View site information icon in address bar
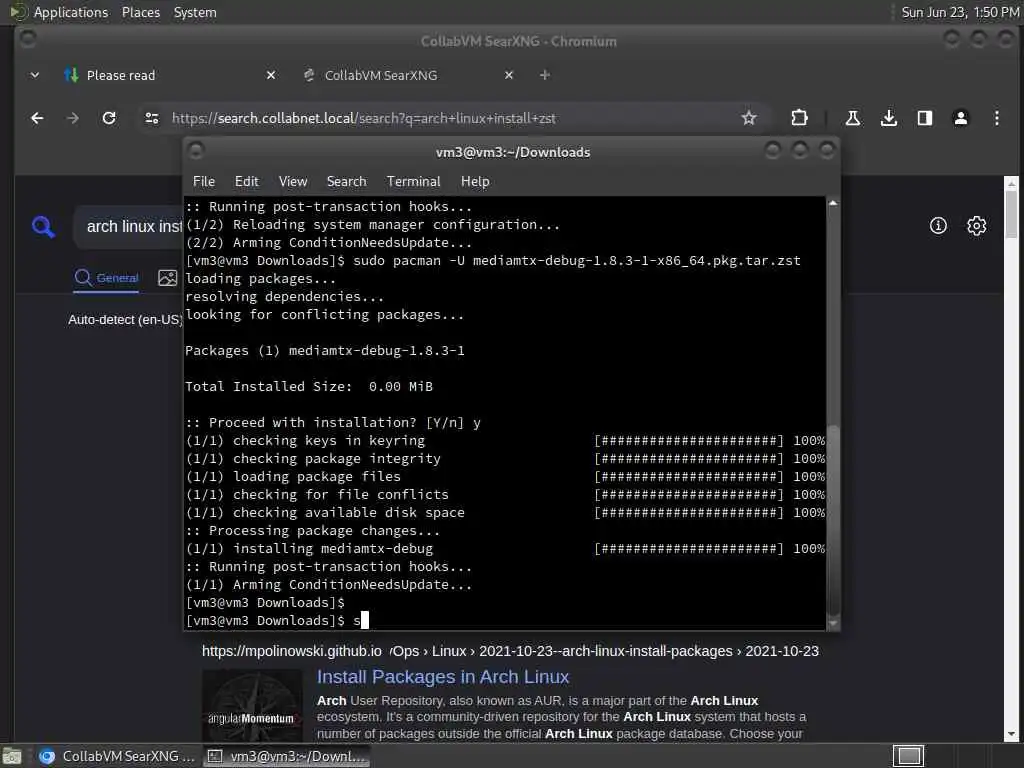 (x=152, y=118)
